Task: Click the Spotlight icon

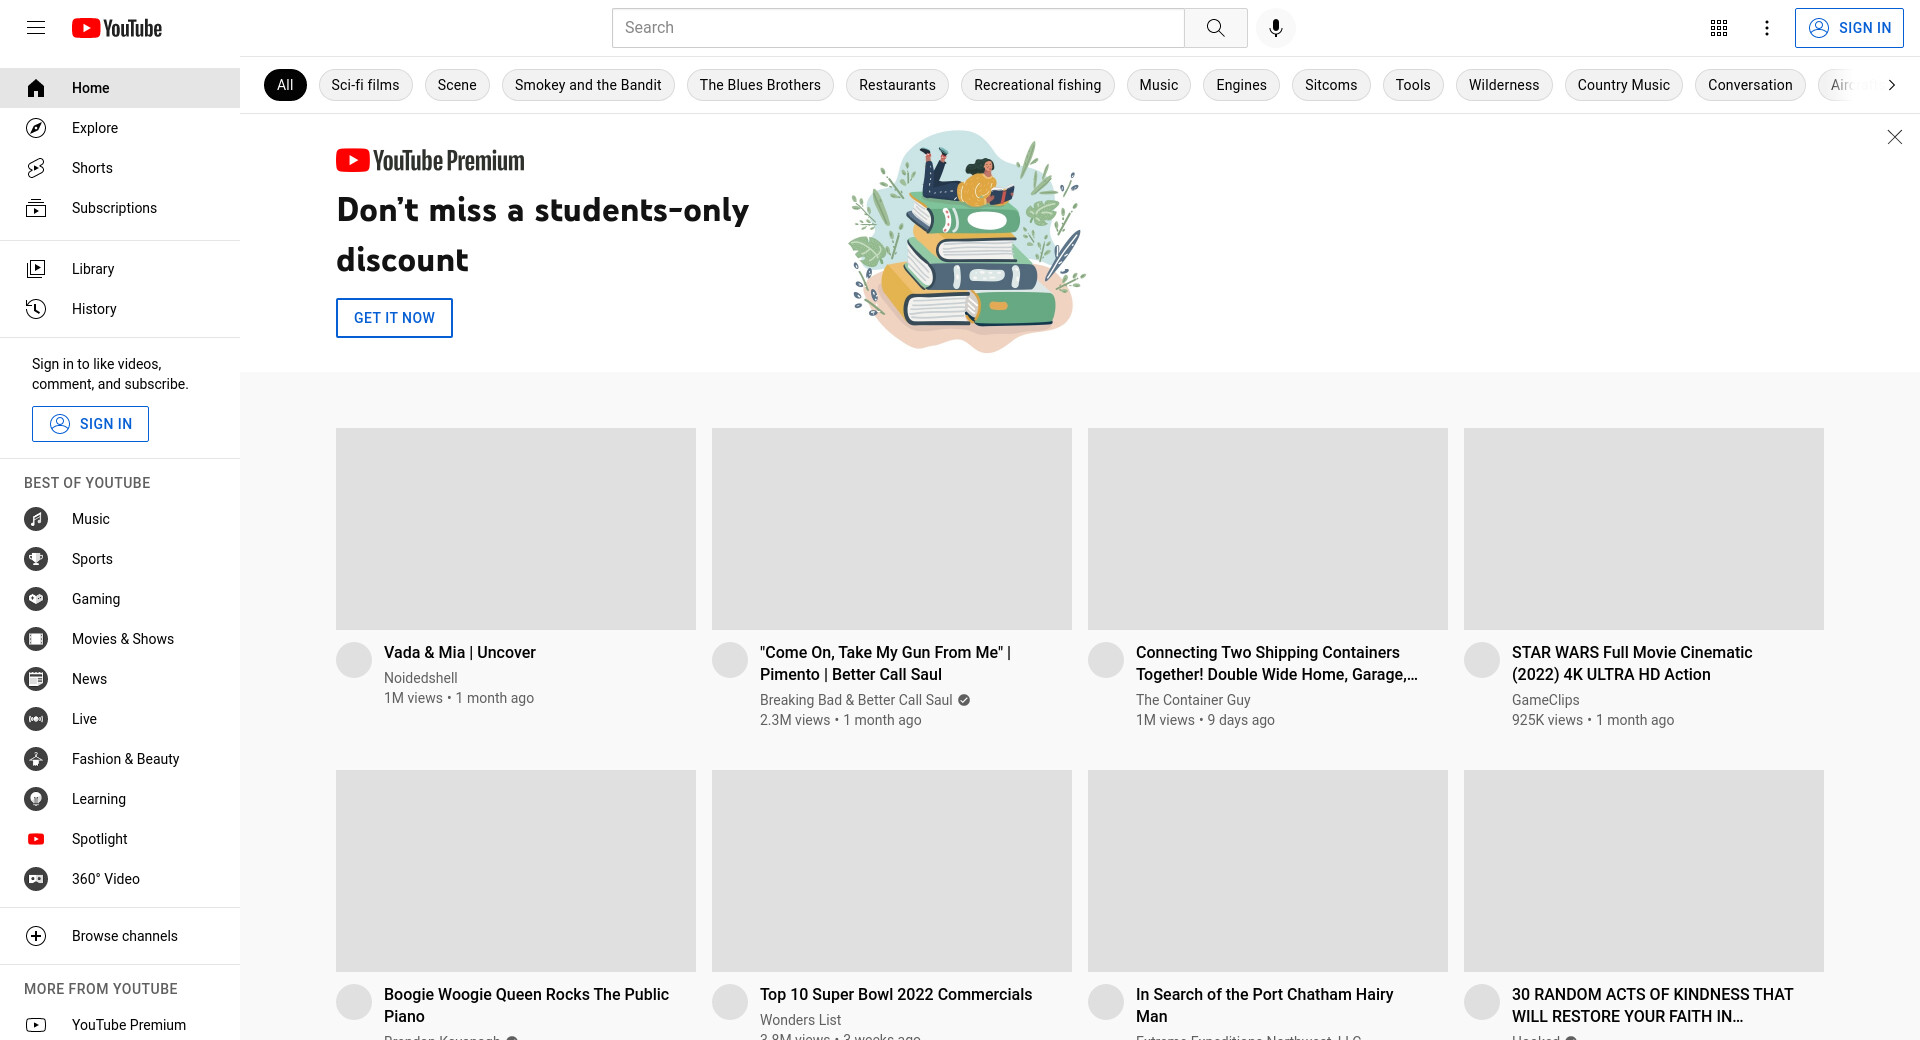Action: [x=36, y=839]
